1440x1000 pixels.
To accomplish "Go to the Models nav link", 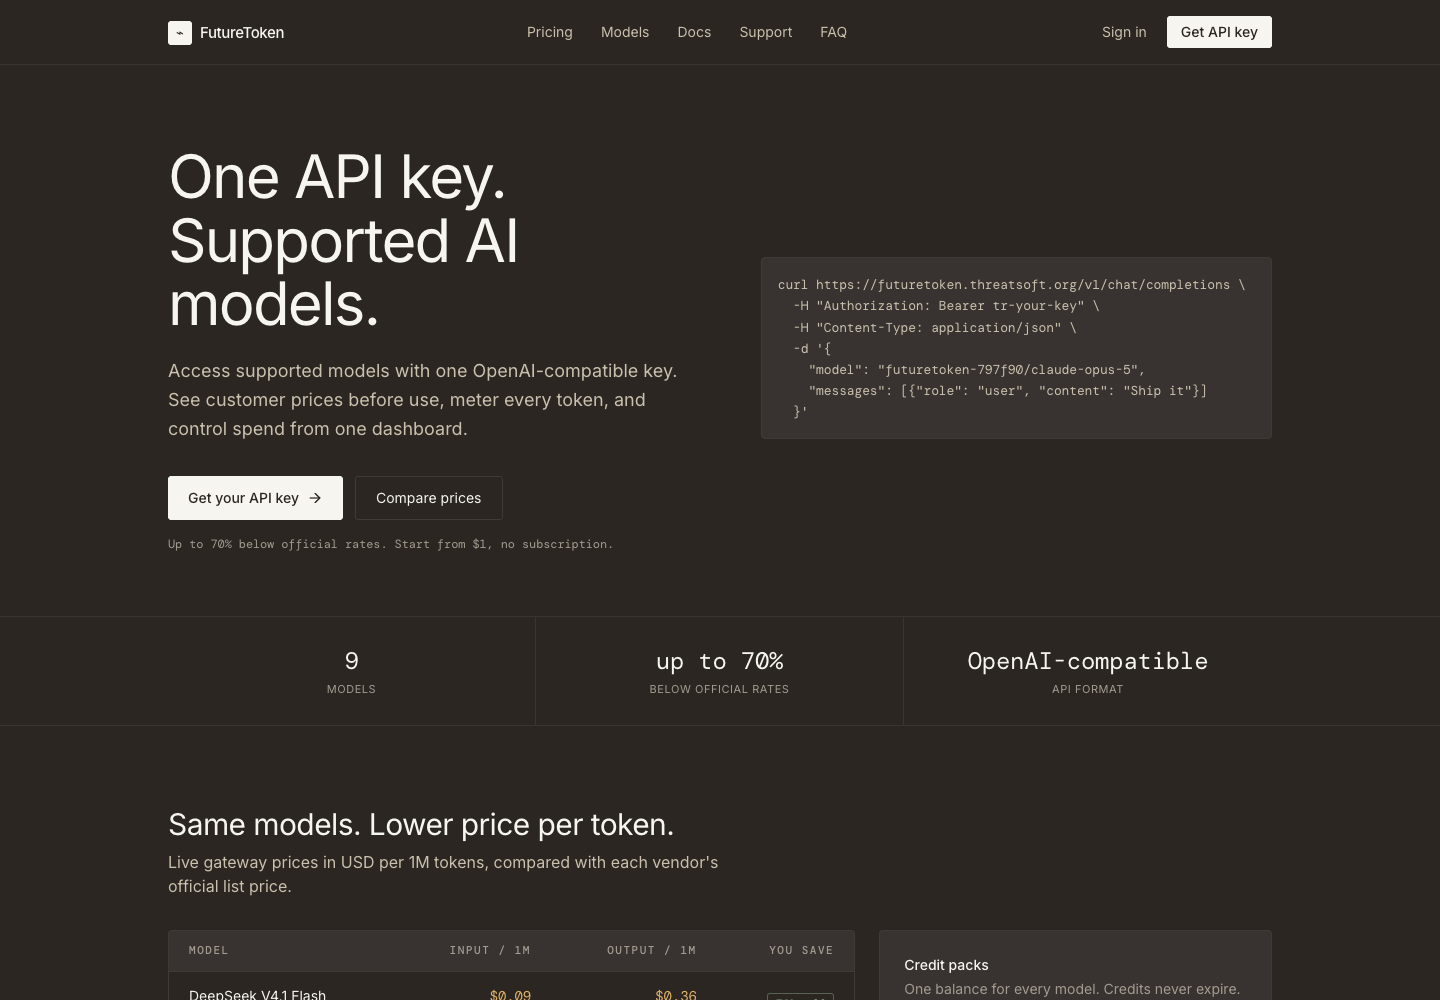I will (x=625, y=32).
